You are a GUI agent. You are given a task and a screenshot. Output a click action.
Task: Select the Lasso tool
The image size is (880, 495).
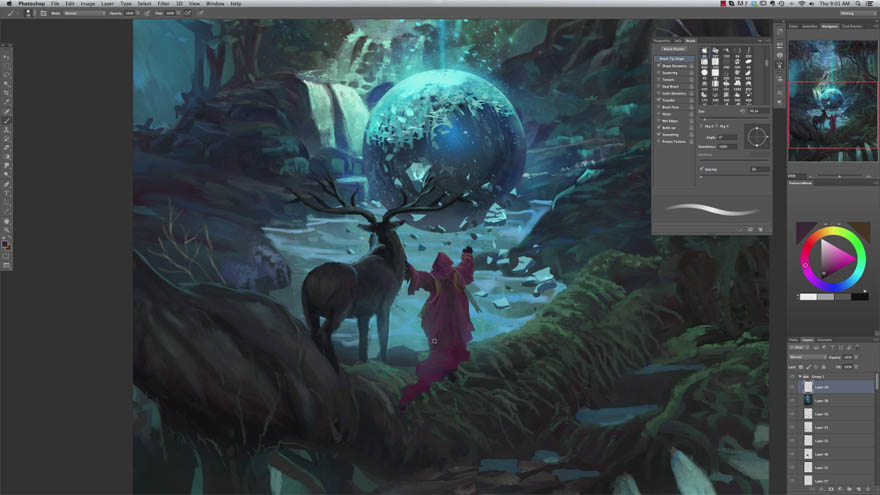click(x=6, y=74)
